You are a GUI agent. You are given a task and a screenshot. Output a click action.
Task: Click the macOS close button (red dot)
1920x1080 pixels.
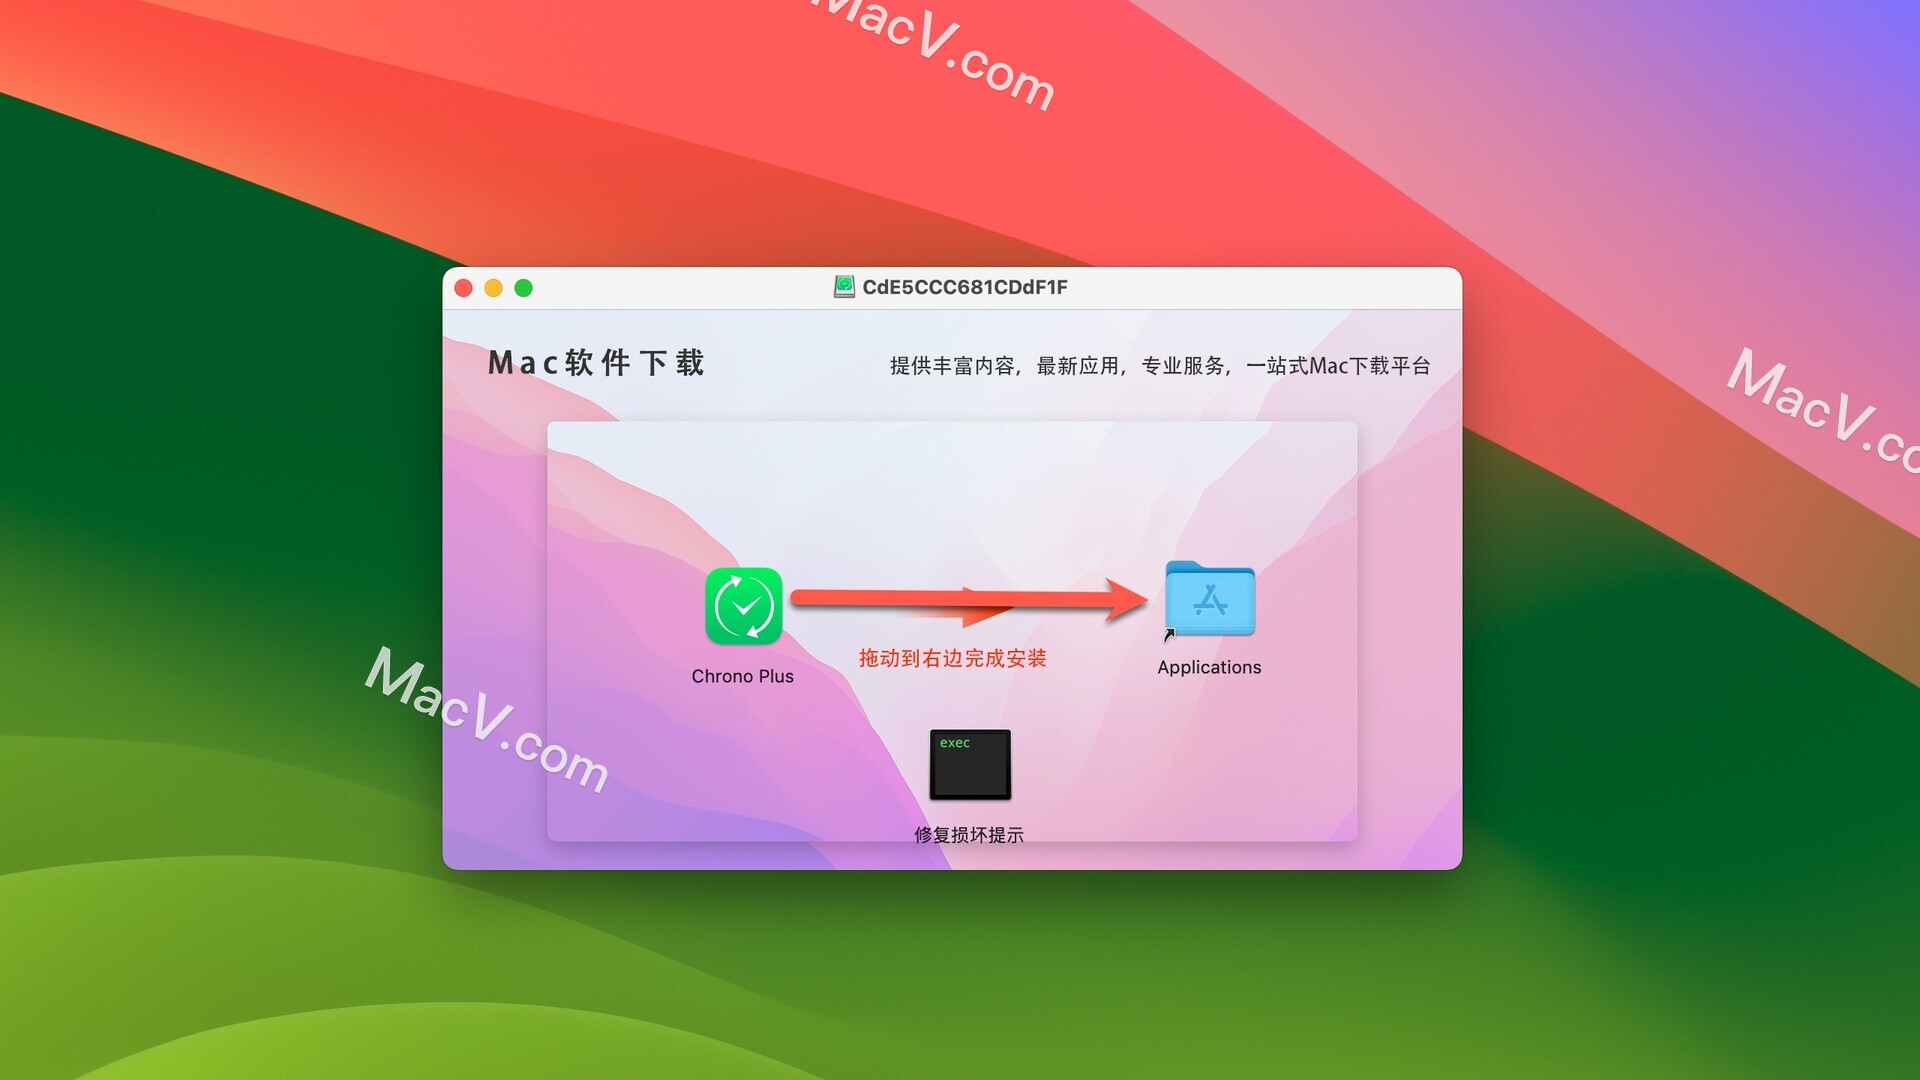point(463,285)
